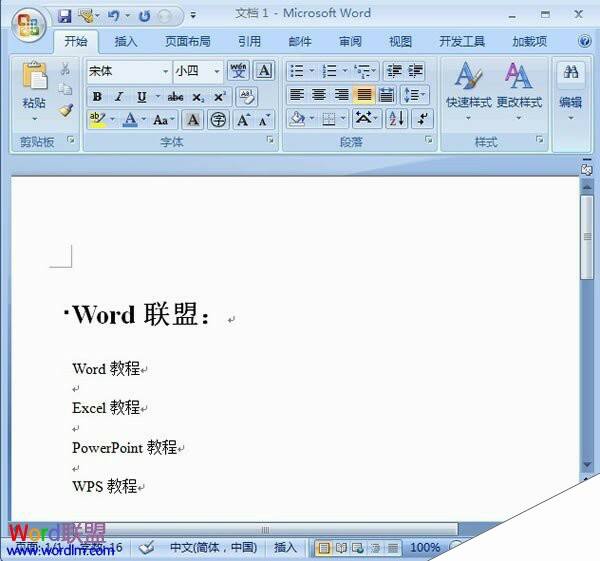Open Change Styles (更改样式) menu
Image resolution: width=600 pixels, height=561 pixels.
519,90
